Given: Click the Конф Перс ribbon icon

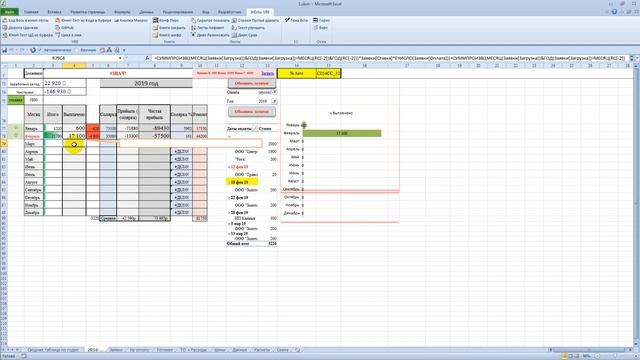Looking at the screenshot, I should (x=156, y=20).
